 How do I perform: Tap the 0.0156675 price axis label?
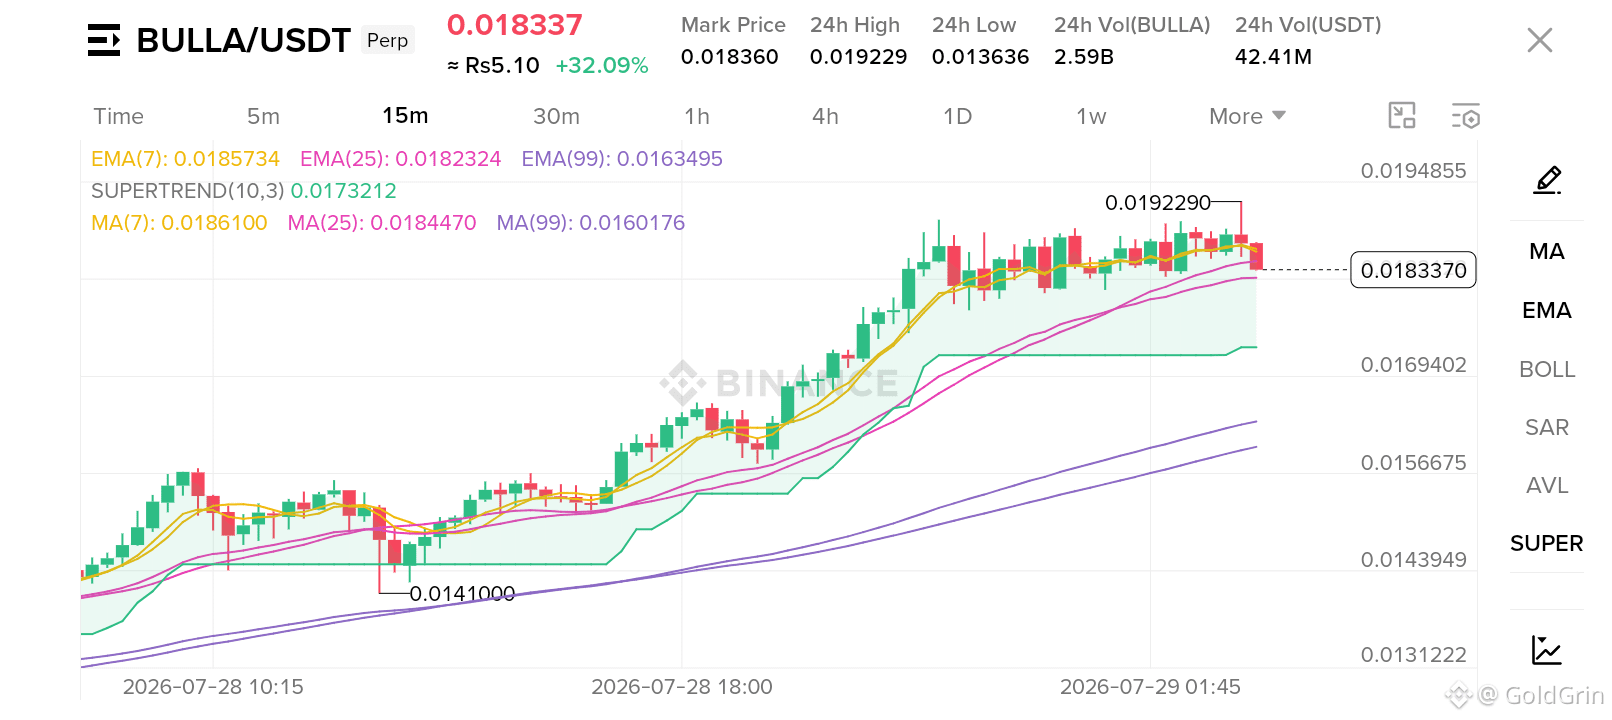pos(1413,463)
